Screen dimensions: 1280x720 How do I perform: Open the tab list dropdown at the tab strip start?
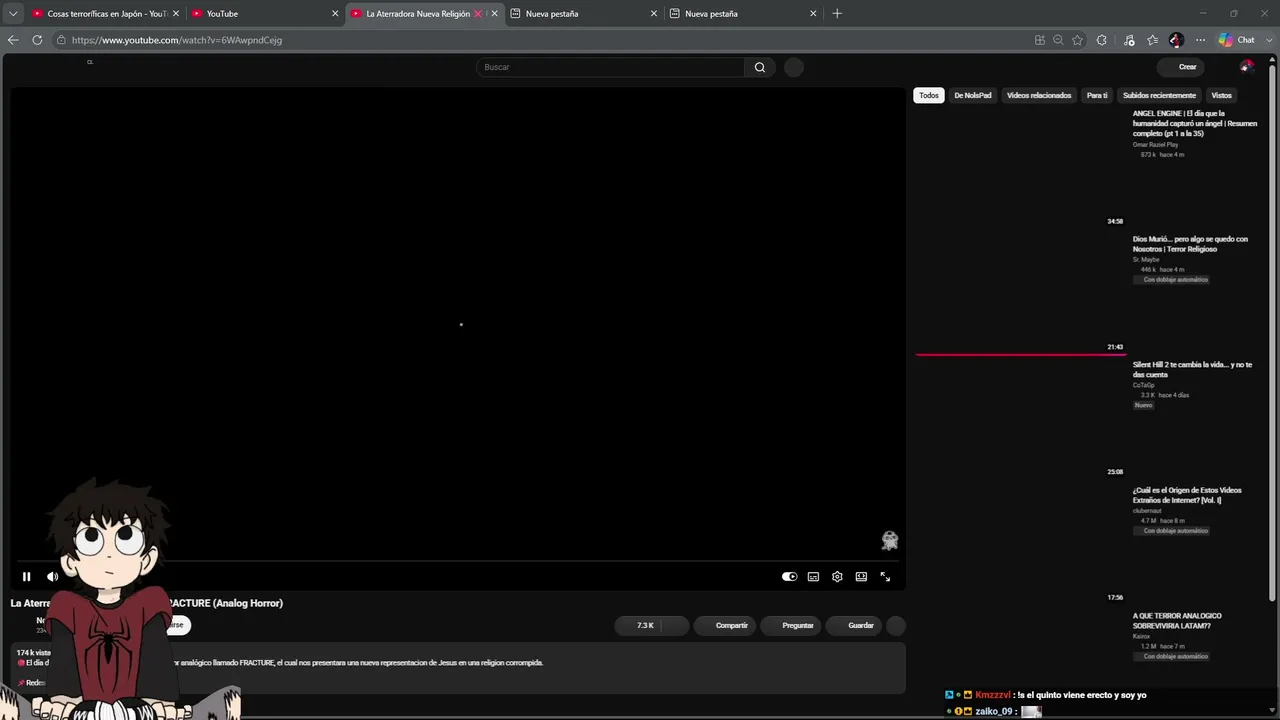(13, 14)
